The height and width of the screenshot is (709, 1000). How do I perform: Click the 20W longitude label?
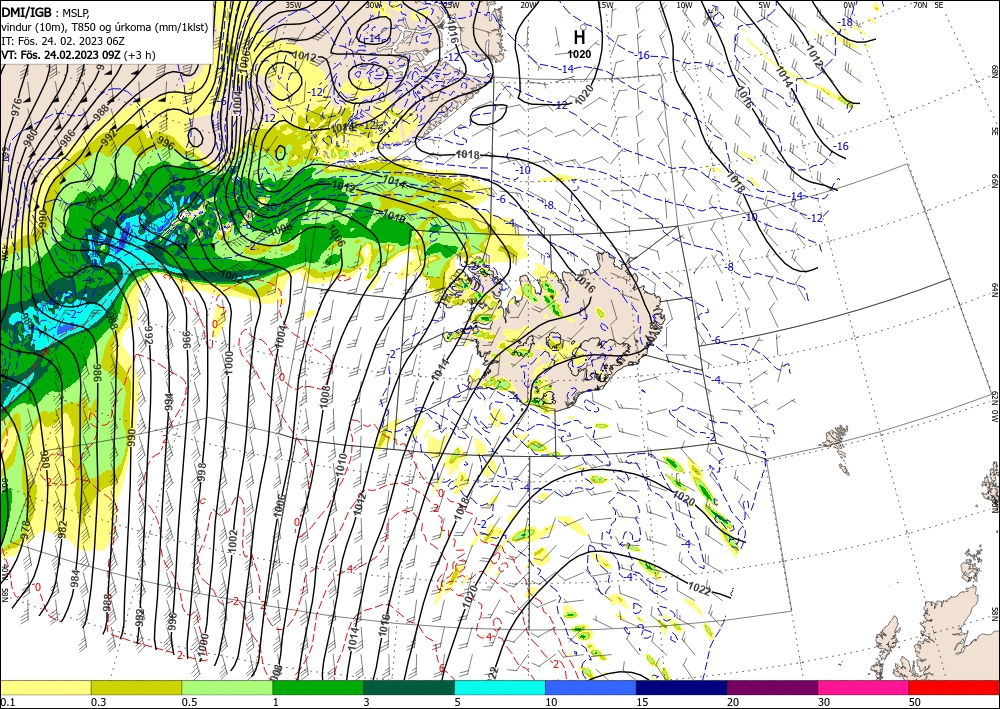(528, 5)
